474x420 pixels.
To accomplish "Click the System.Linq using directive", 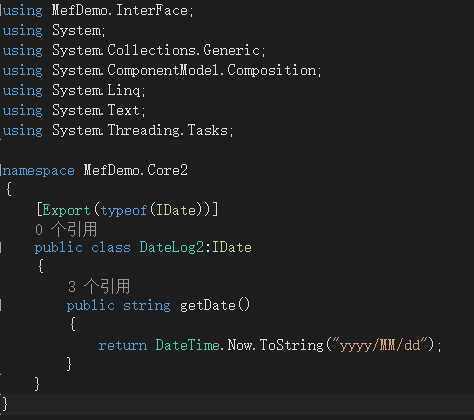I will tap(99, 90).
